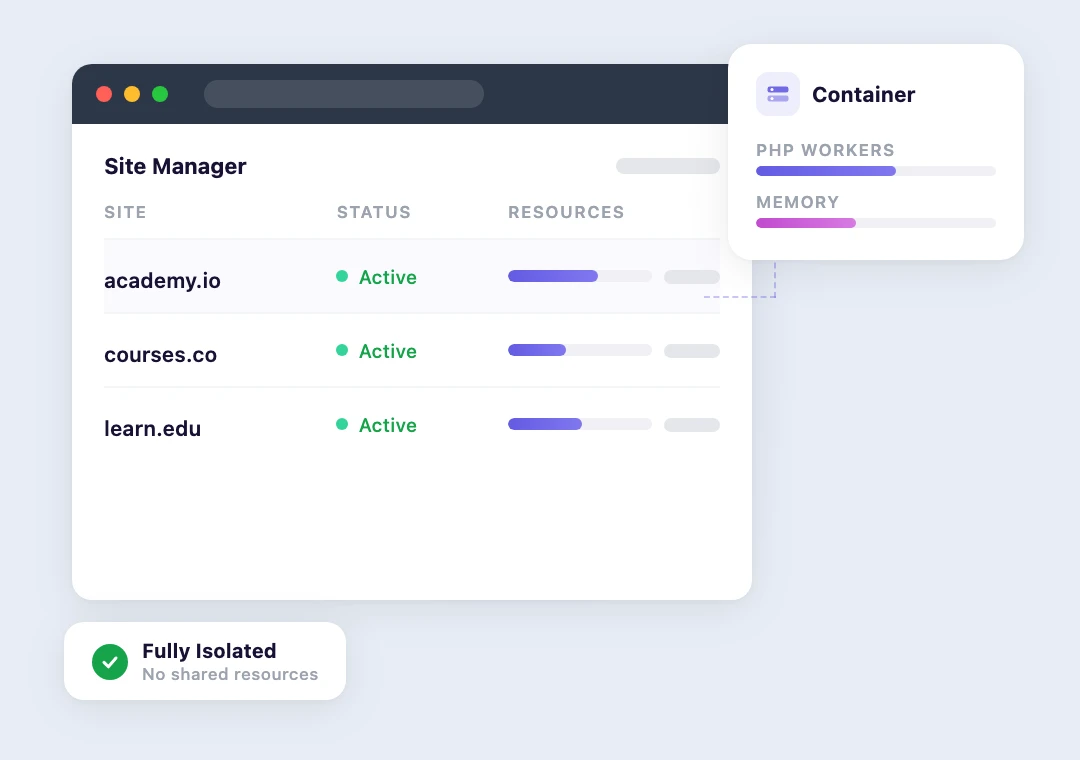Click the yellow traffic light in browser toolbar
Viewport: 1080px width, 760px height.
click(x=132, y=93)
